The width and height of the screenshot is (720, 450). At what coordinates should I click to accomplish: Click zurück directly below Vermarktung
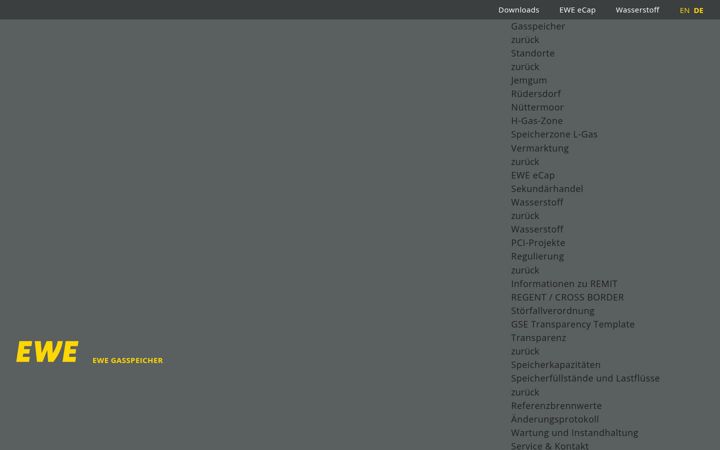point(525,162)
